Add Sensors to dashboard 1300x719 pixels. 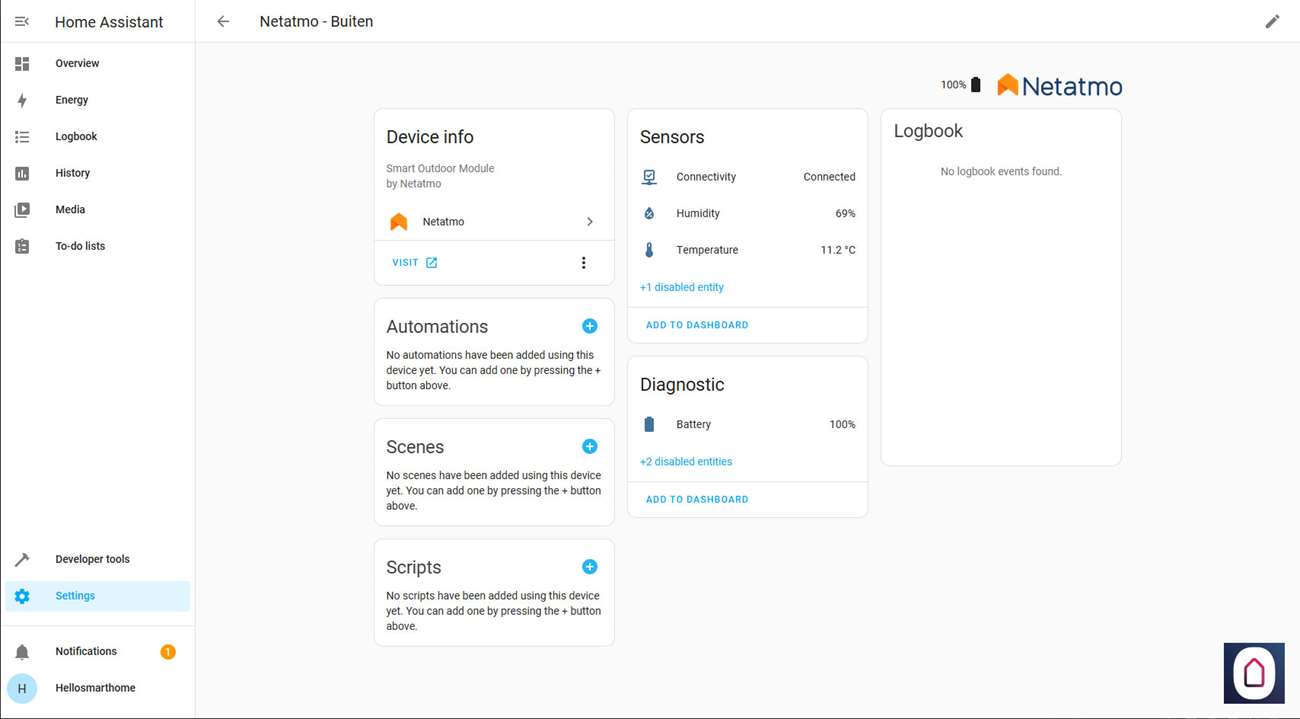click(x=697, y=325)
